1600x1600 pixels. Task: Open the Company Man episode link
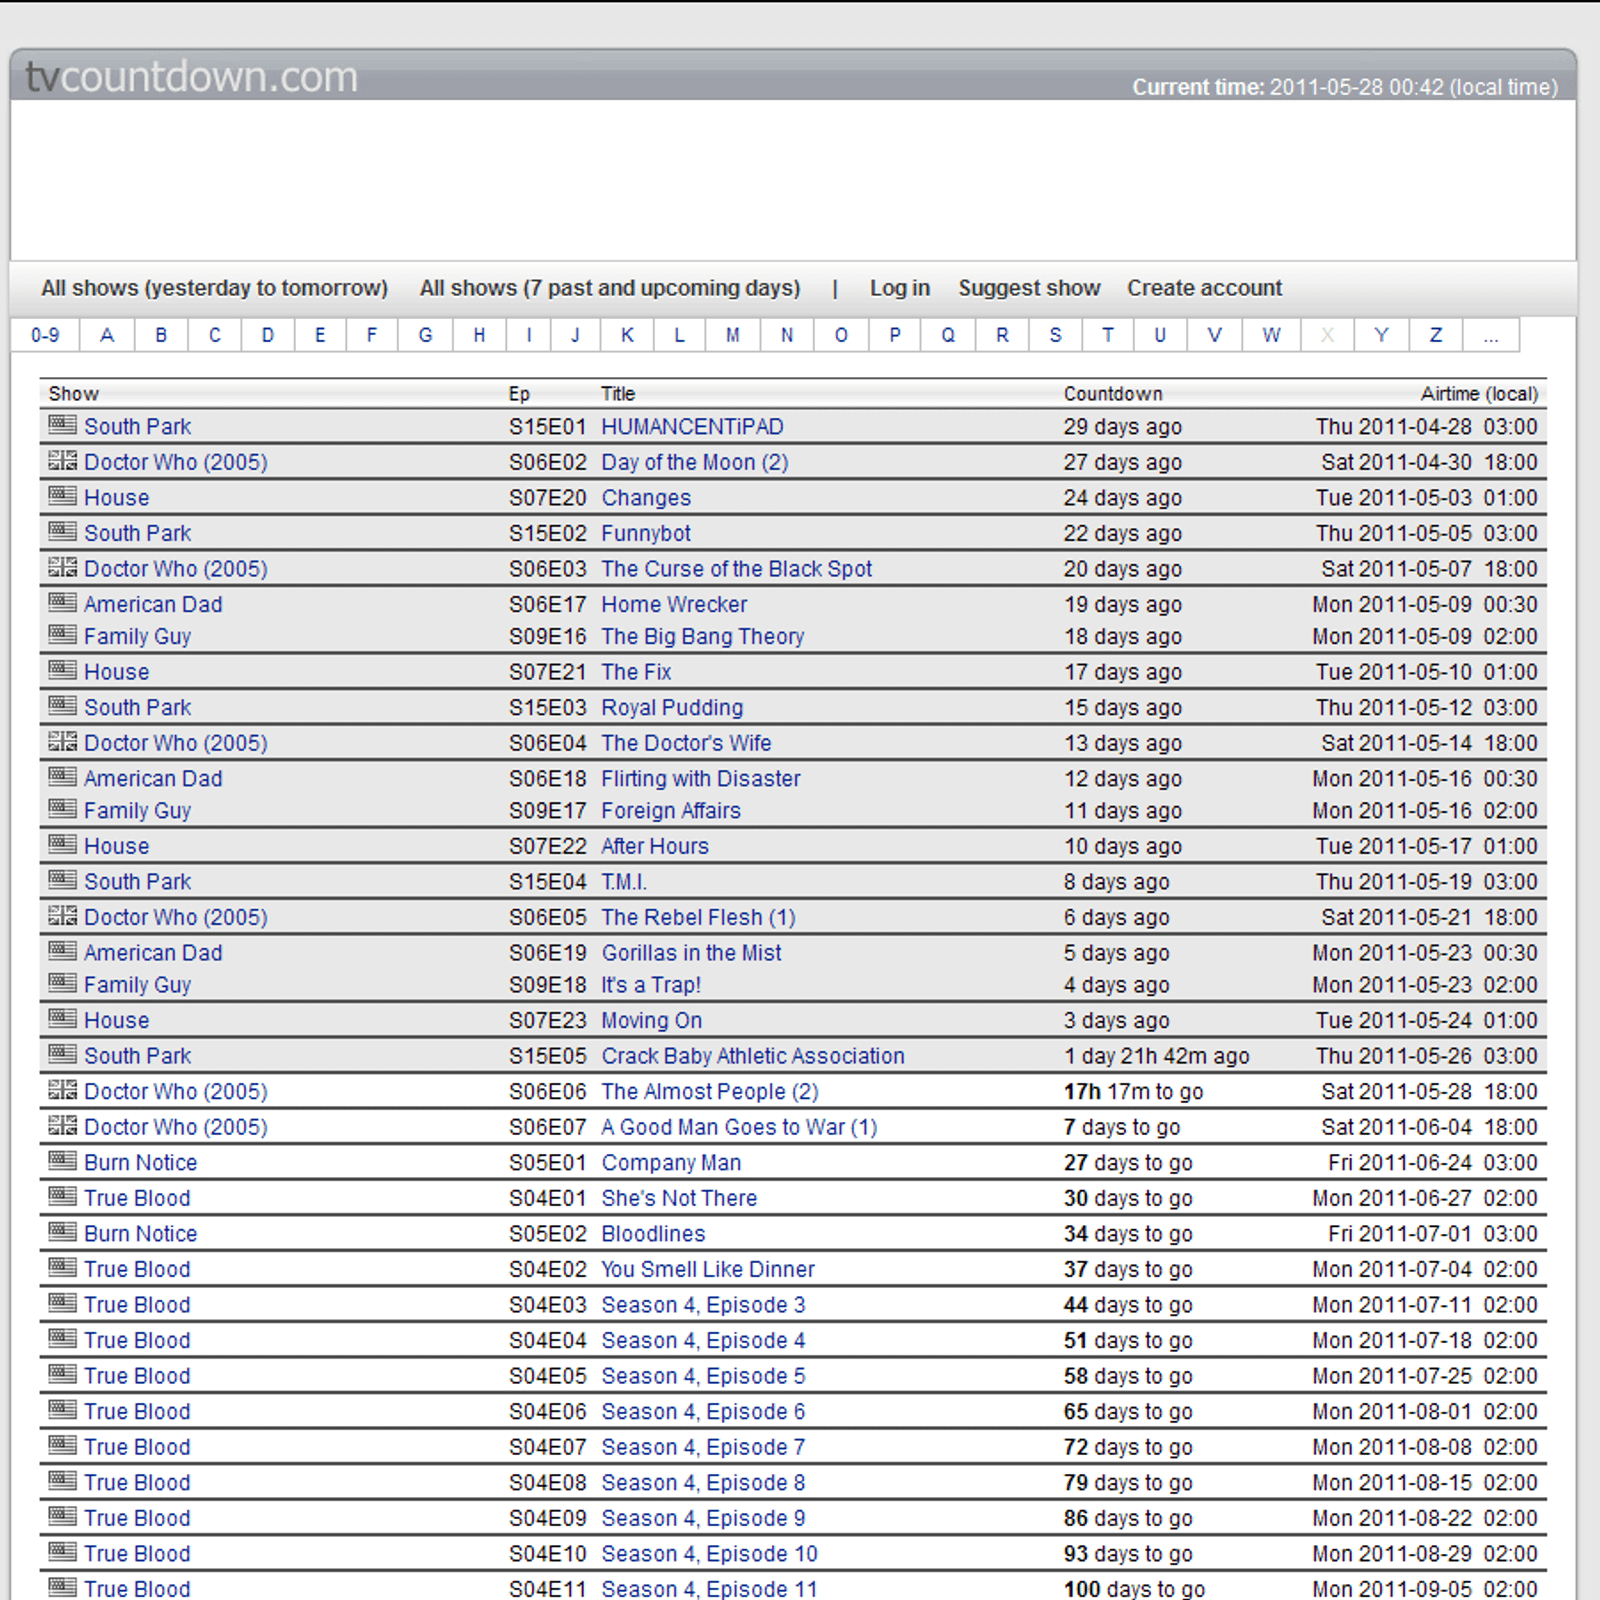(x=671, y=1163)
